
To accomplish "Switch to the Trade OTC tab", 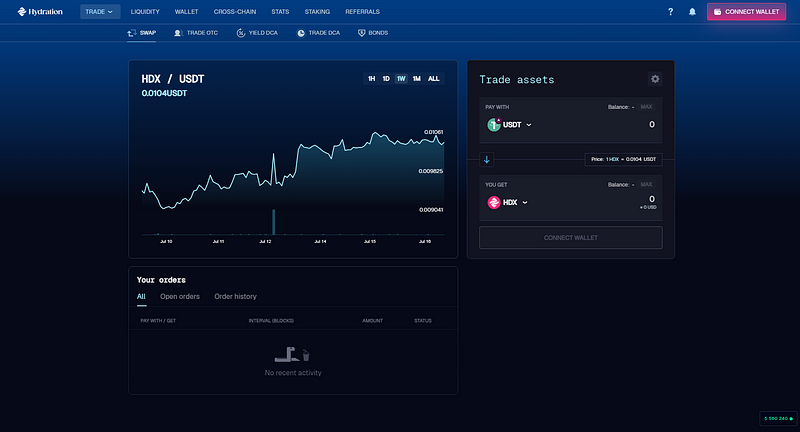I will click(x=196, y=33).
